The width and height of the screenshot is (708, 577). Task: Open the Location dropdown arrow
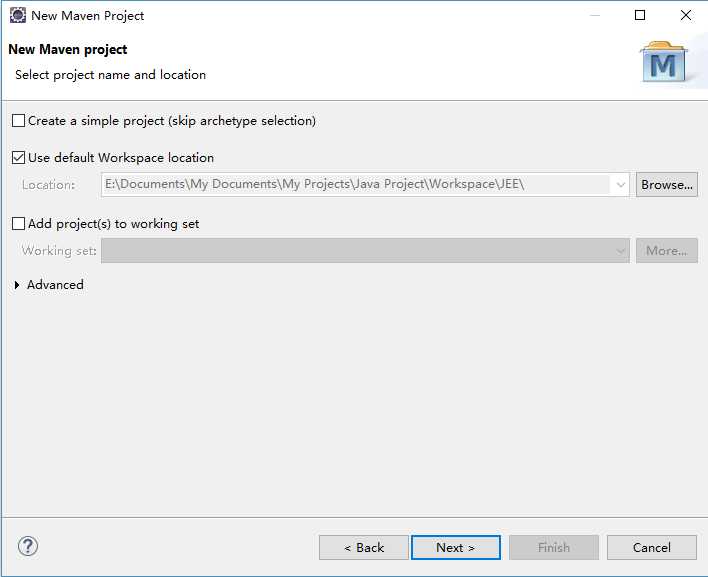621,185
